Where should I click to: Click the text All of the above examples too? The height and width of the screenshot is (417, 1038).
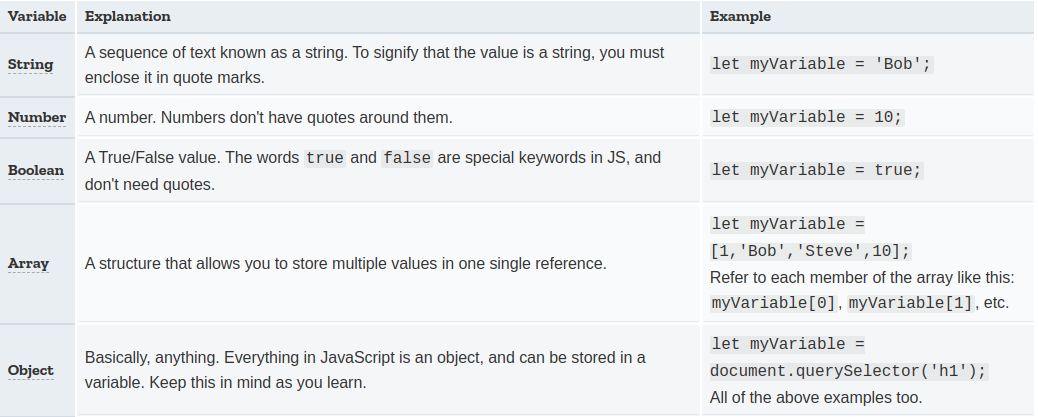click(816, 398)
